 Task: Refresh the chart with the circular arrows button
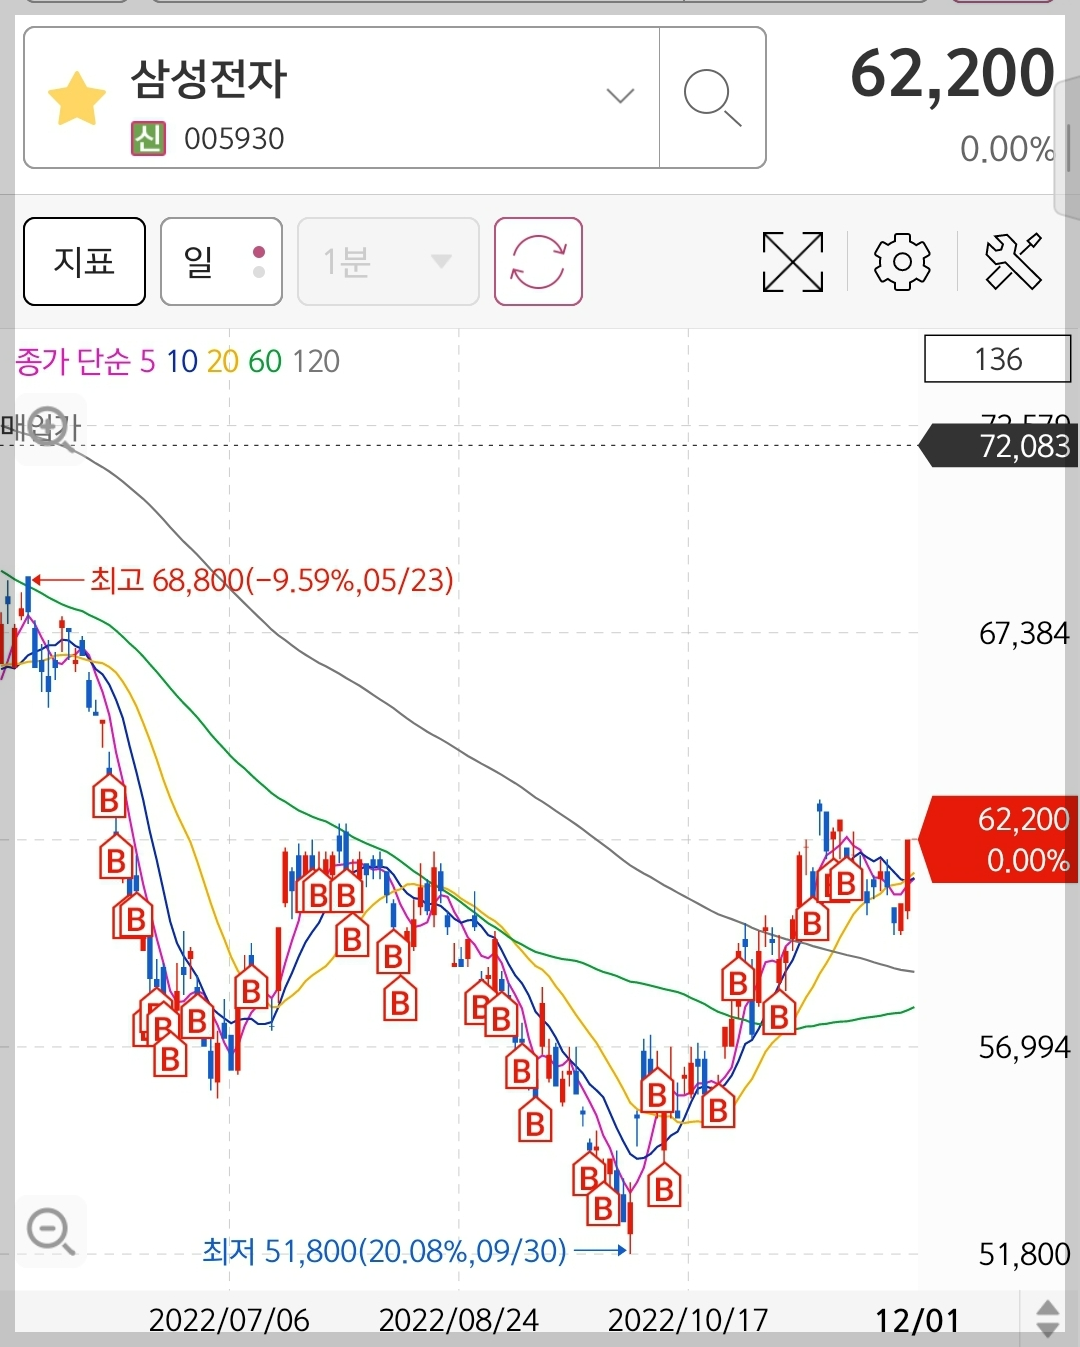click(538, 261)
